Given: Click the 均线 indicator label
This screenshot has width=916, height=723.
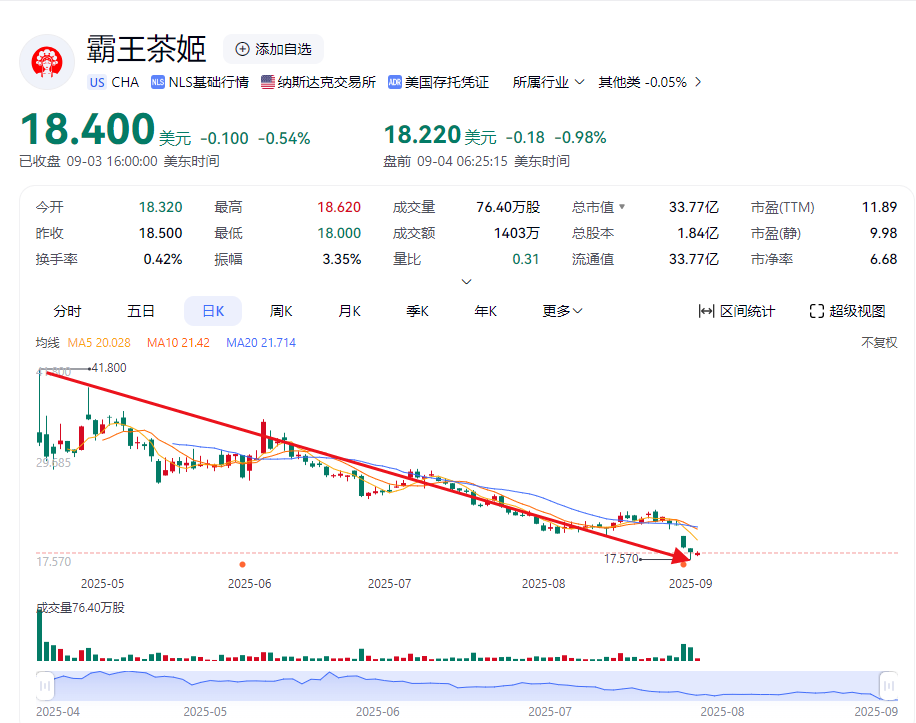Looking at the screenshot, I should (47, 343).
